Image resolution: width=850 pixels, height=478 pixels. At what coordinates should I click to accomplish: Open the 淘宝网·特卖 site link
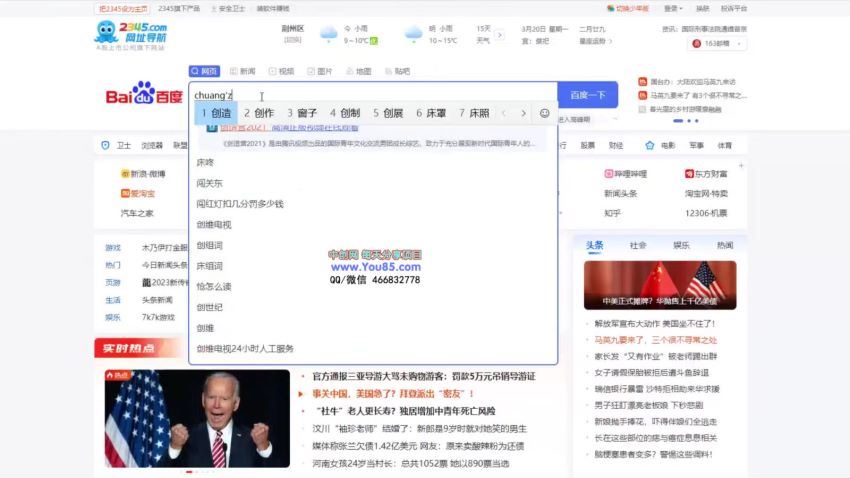point(706,193)
